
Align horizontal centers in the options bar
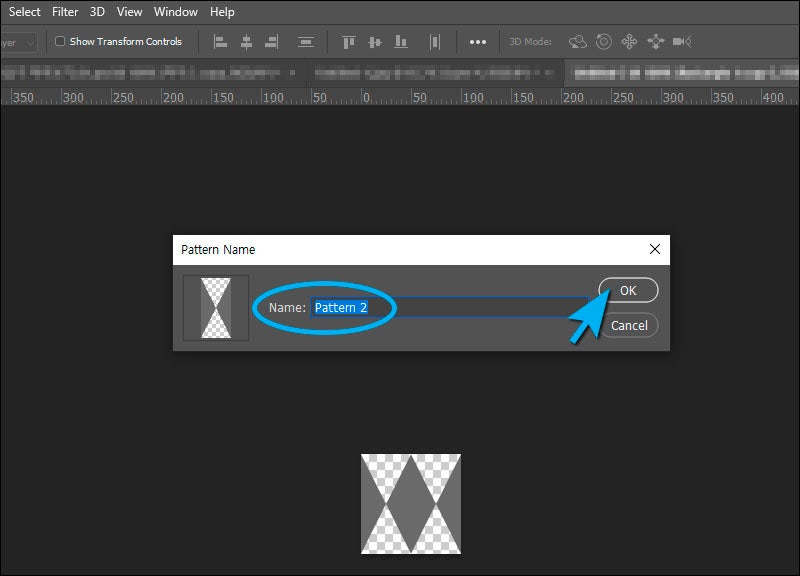(x=246, y=42)
